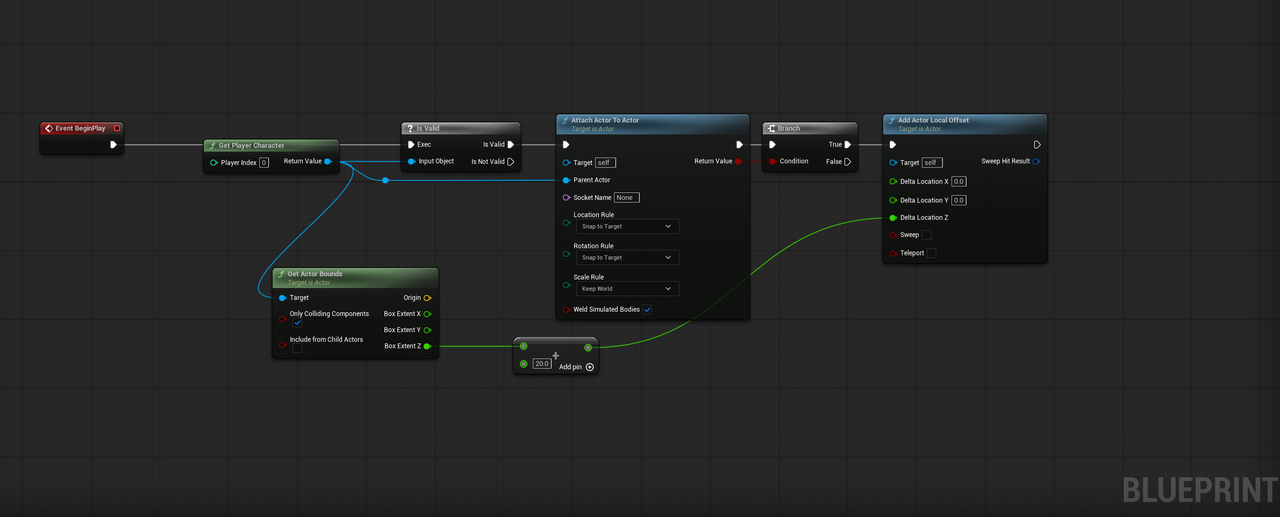
Task: Click the reroute node on the blue wire
Action: point(385,180)
